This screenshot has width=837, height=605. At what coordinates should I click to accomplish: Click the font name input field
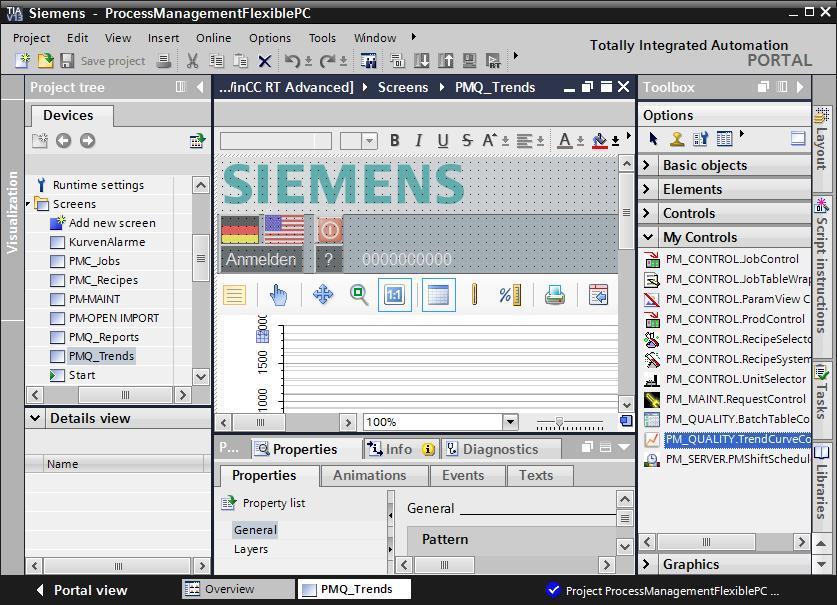[275, 141]
